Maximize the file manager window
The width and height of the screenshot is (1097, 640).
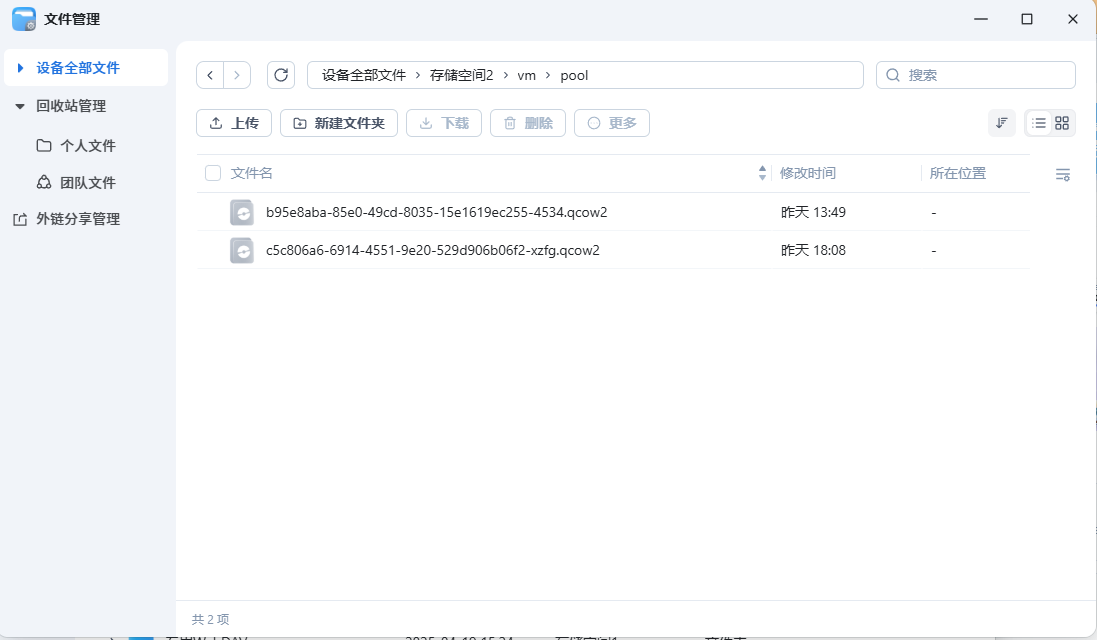pyautogui.click(x=1026, y=19)
